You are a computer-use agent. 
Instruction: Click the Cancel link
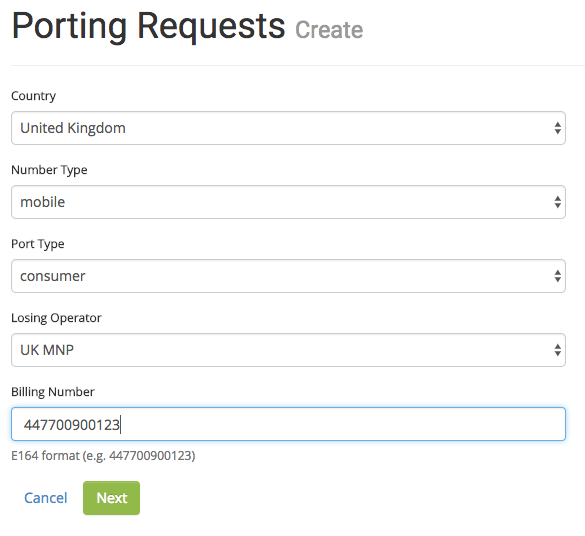[46, 498]
